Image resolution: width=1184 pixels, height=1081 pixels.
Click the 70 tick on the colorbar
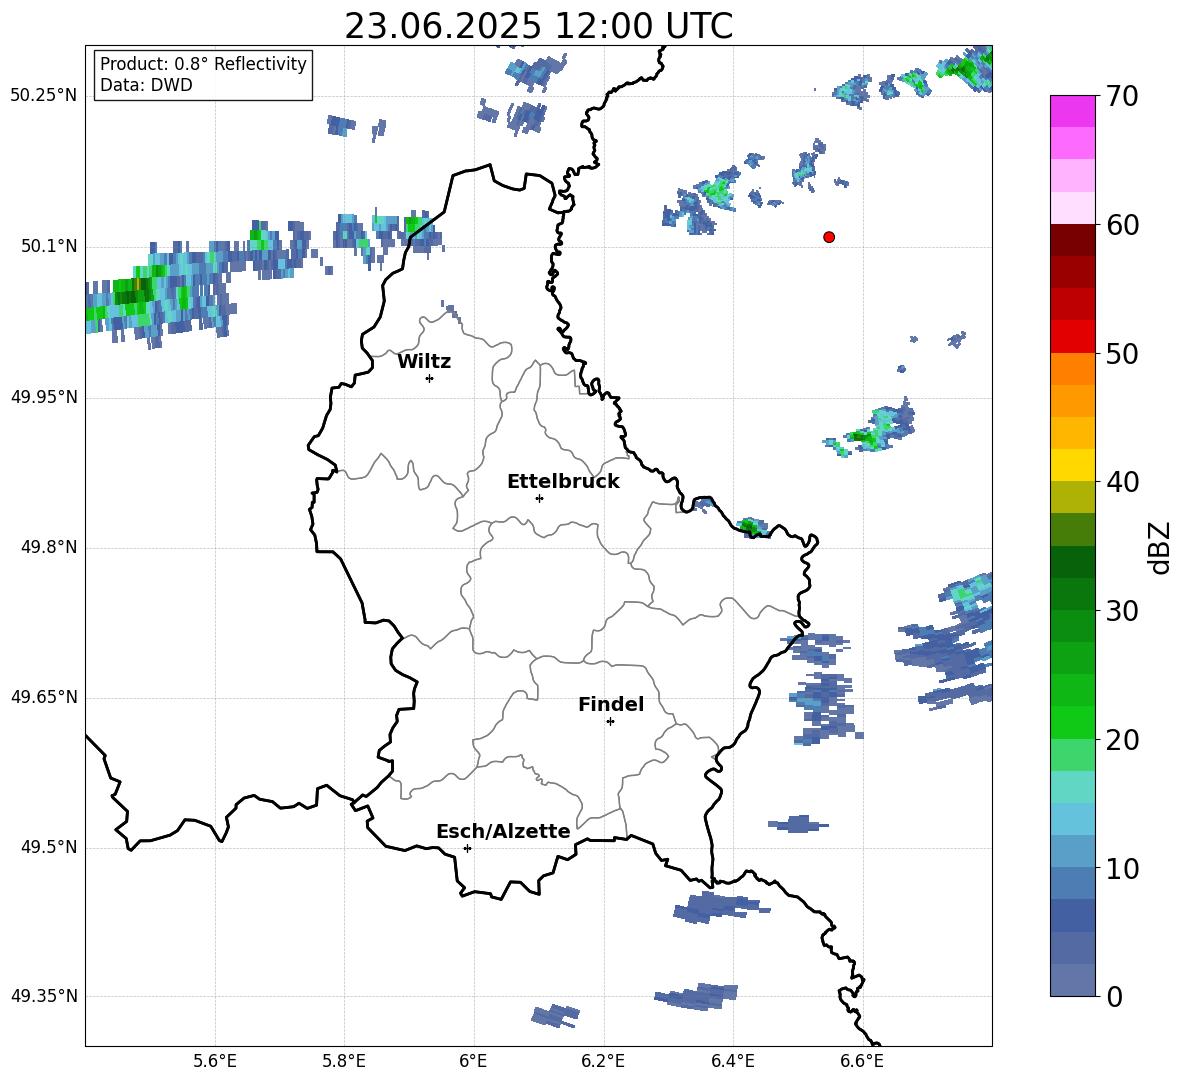coord(1122,96)
